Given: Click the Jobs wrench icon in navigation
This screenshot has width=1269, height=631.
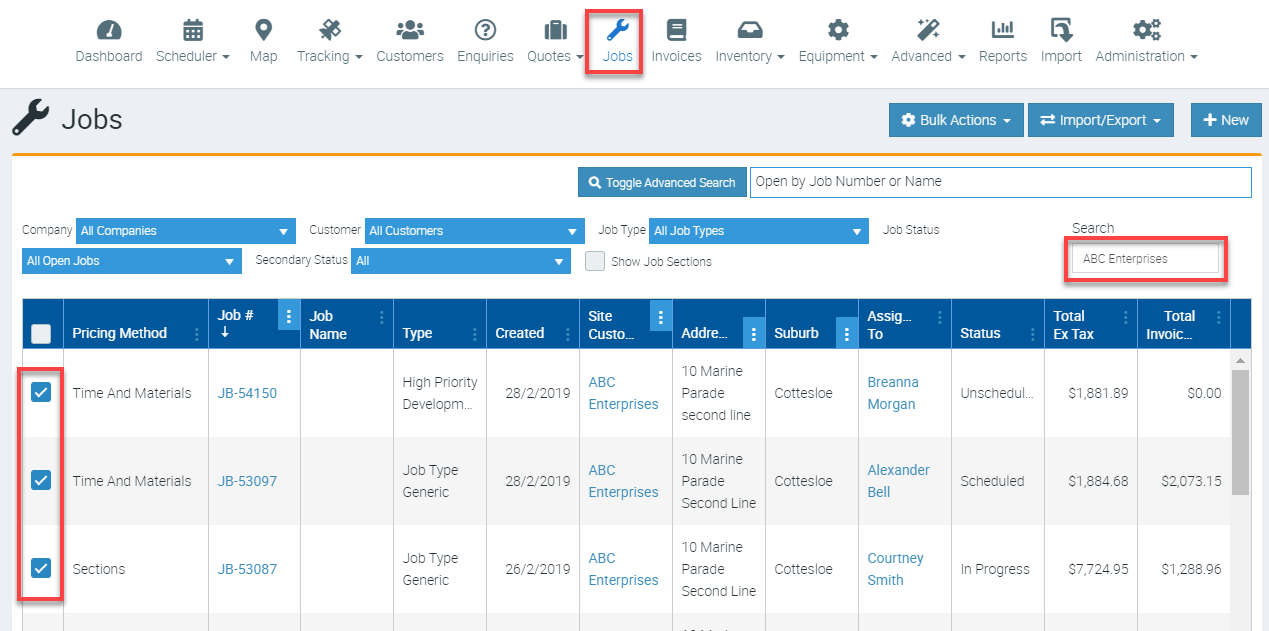Looking at the screenshot, I should tap(617, 30).
